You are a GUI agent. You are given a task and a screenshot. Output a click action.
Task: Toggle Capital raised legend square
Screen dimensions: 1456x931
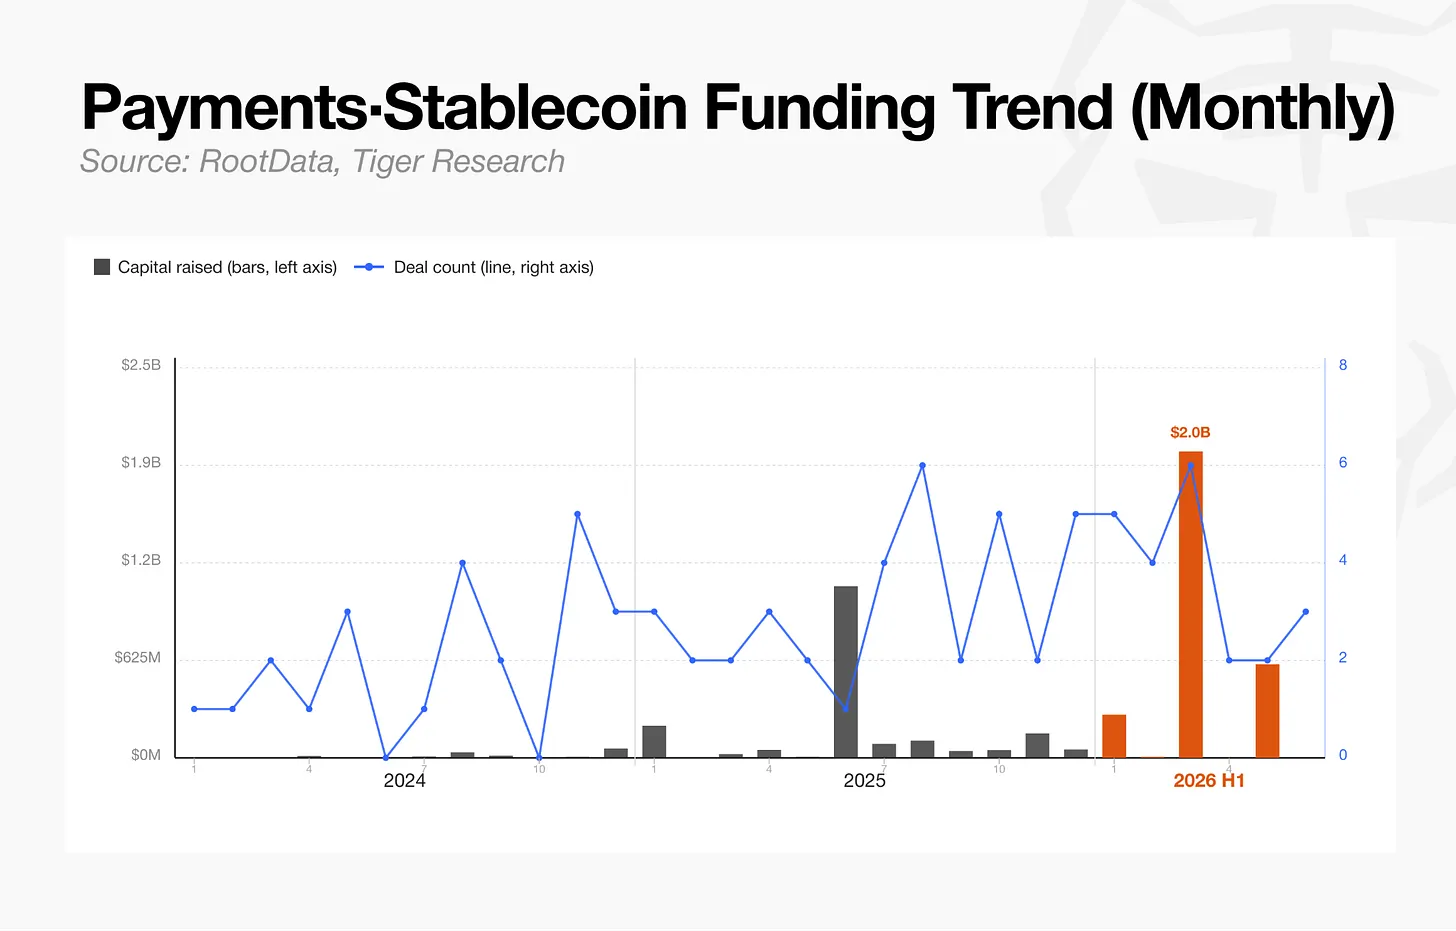(x=102, y=267)
